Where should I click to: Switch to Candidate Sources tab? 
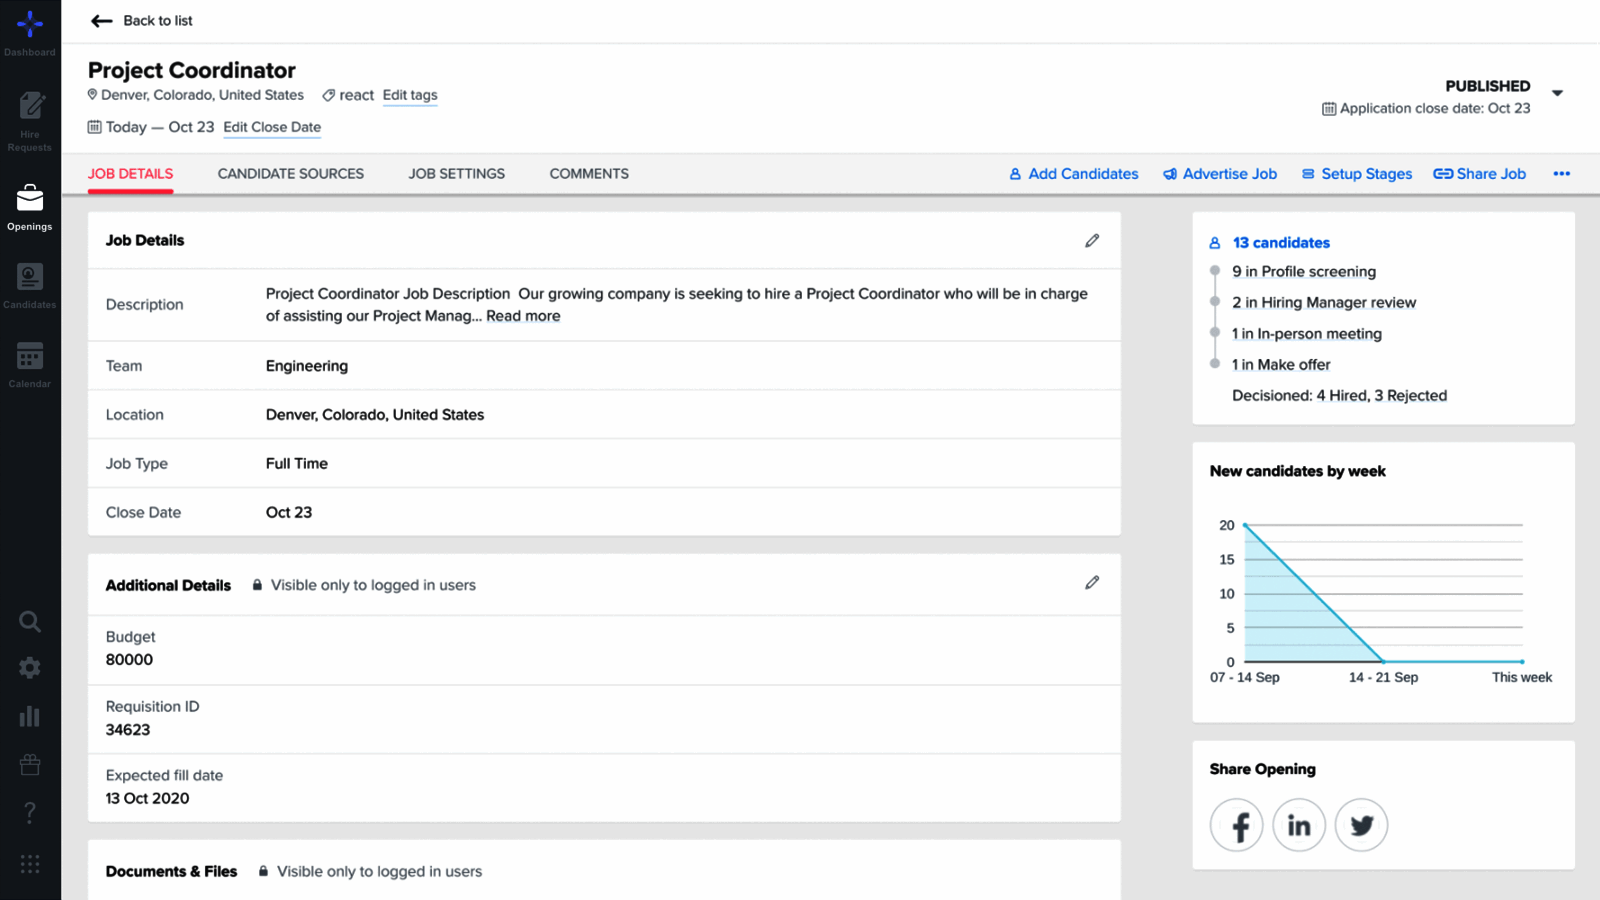[291, 174]
